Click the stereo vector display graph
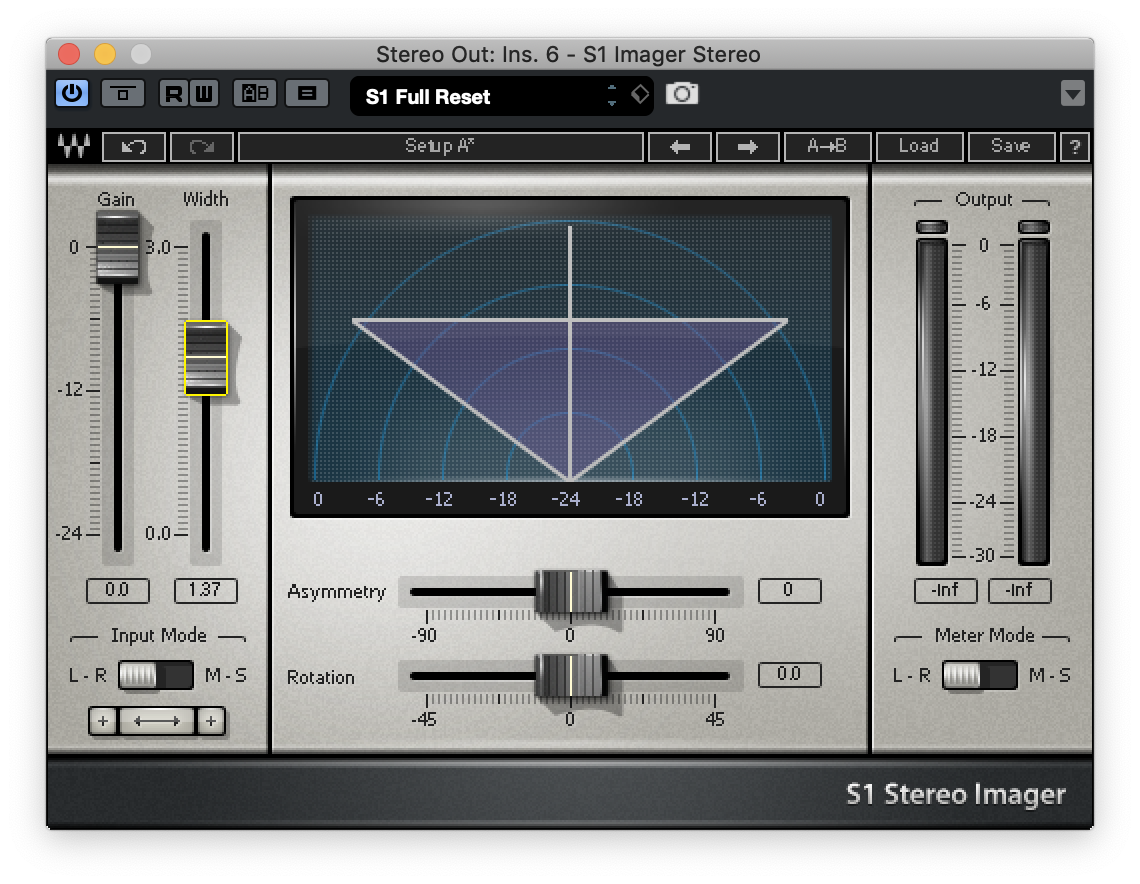This screenshot has width=1140, height=884. click(570, 356)
